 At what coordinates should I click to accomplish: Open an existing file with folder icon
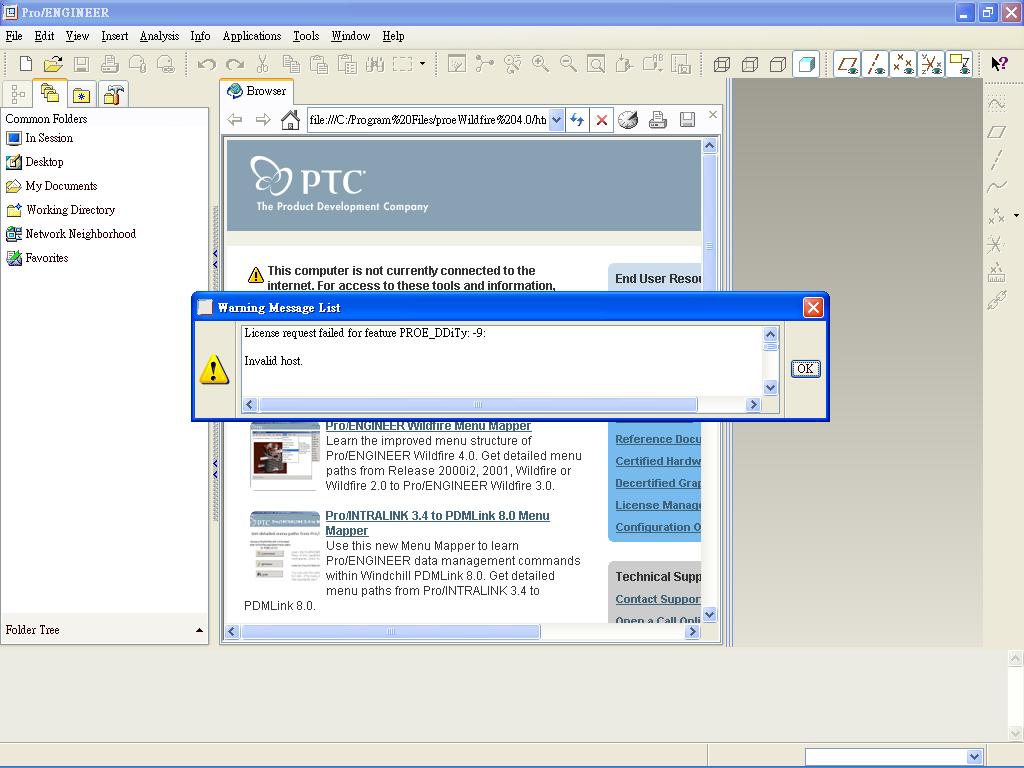53,63
